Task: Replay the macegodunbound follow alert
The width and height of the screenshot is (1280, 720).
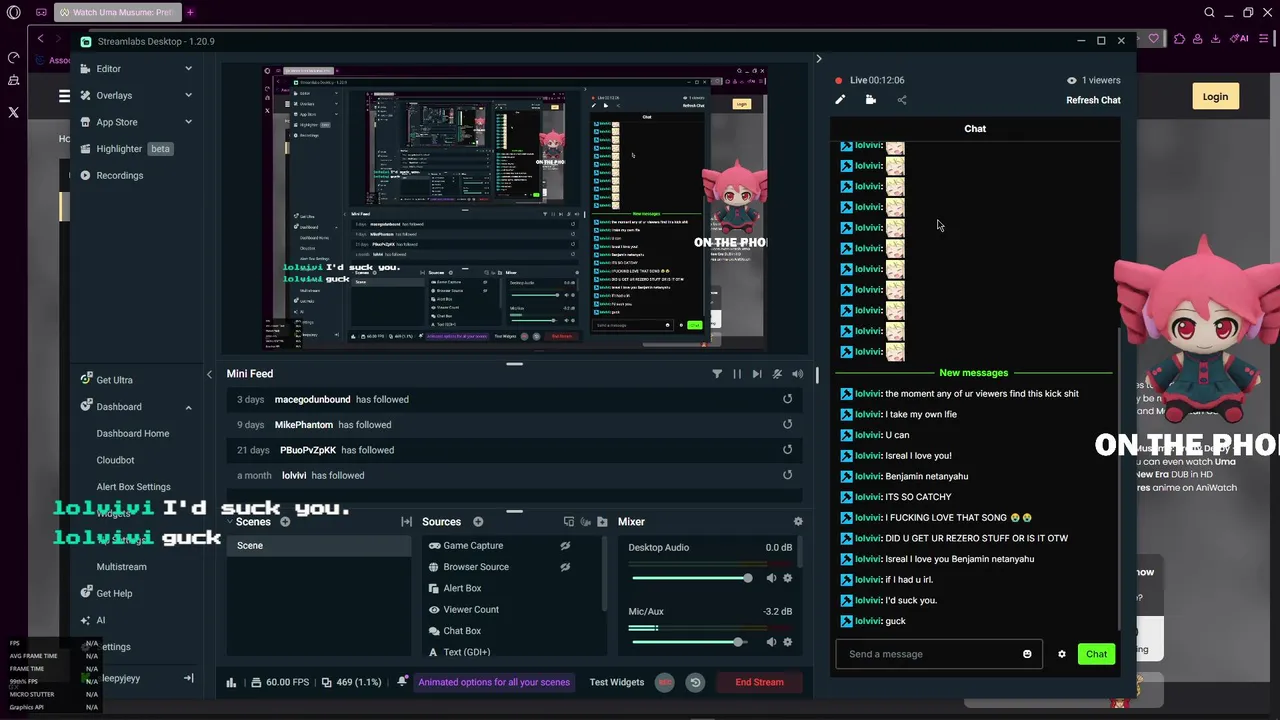Action: 787,399
